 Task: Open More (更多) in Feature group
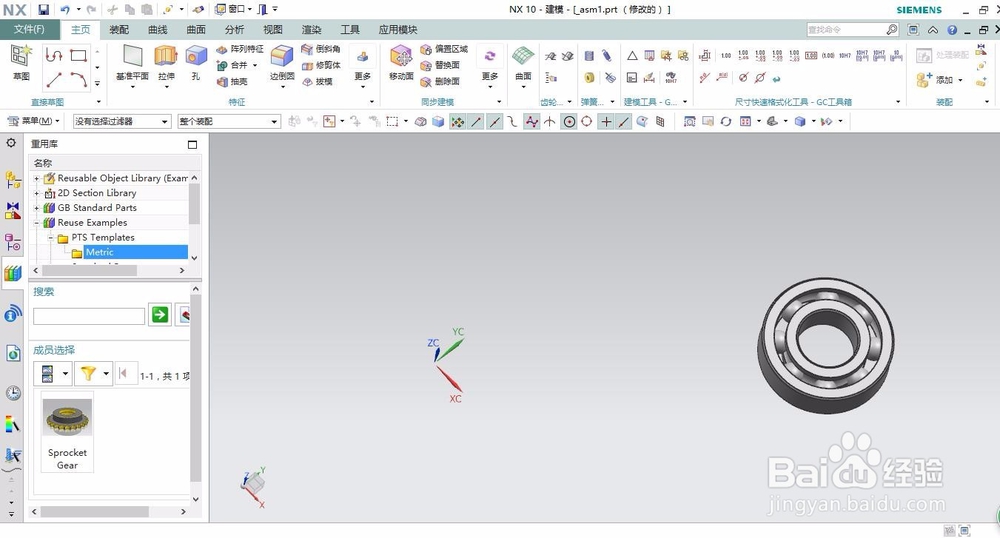click(x=362, y=65)
